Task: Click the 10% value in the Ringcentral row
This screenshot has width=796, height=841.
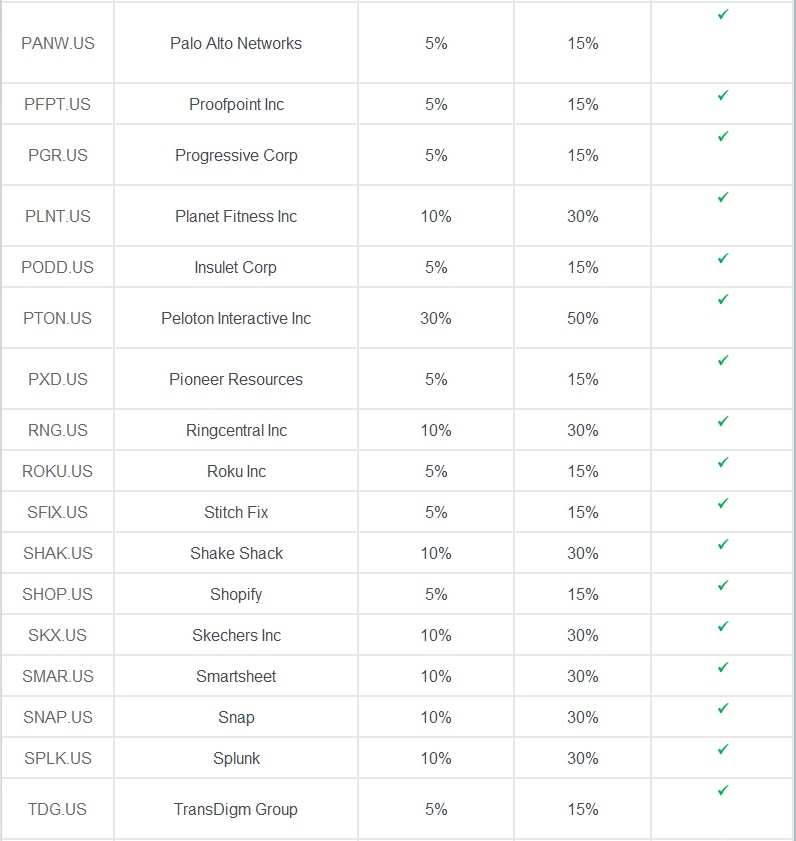Action: click(x=436, y=430)
